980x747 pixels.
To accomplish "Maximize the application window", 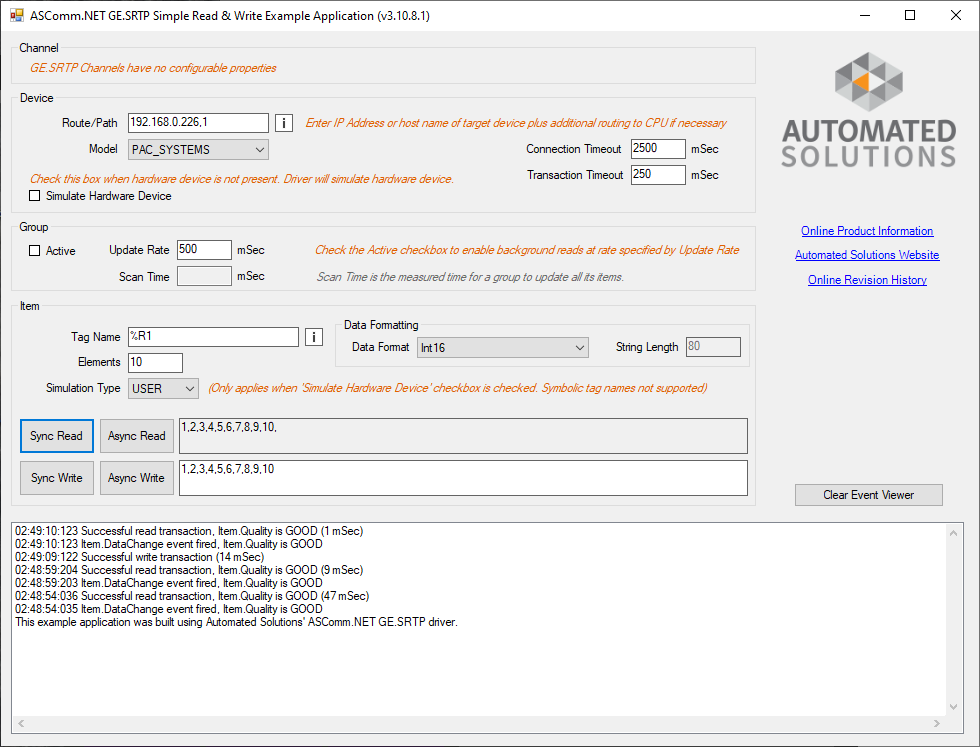I will (910, 16).
